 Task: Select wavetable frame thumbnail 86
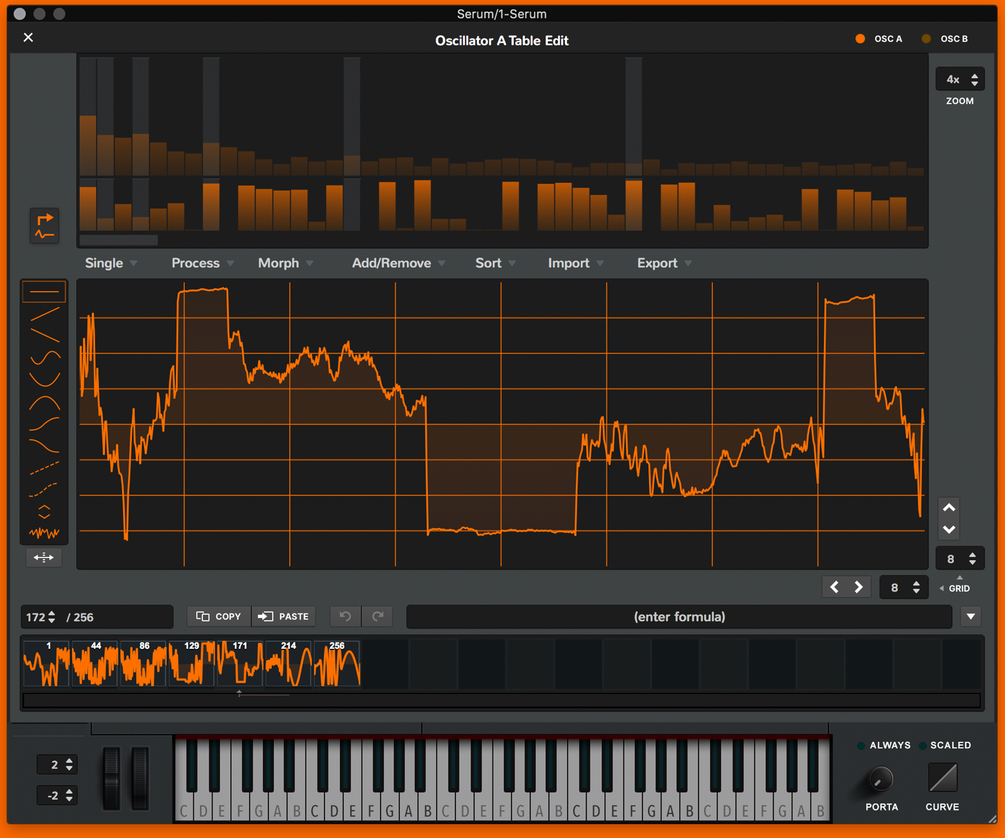tap(143, 664)
